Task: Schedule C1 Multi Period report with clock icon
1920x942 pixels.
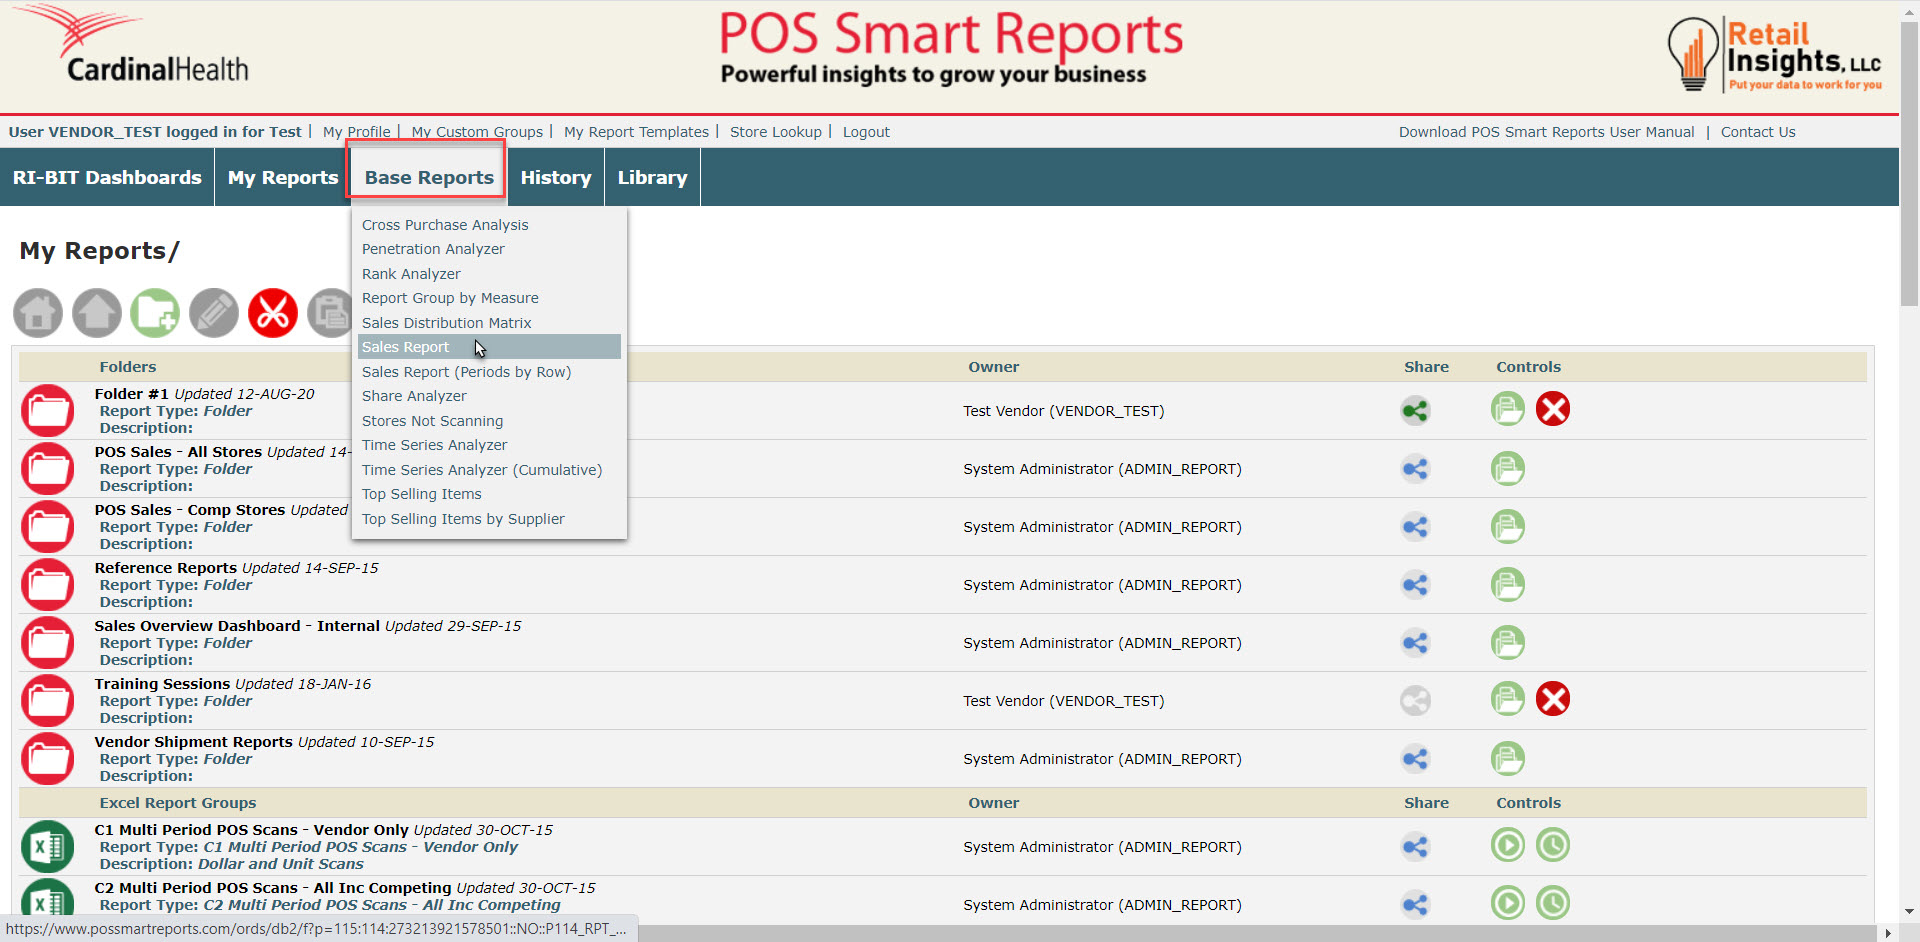Action: [1553, 846]
